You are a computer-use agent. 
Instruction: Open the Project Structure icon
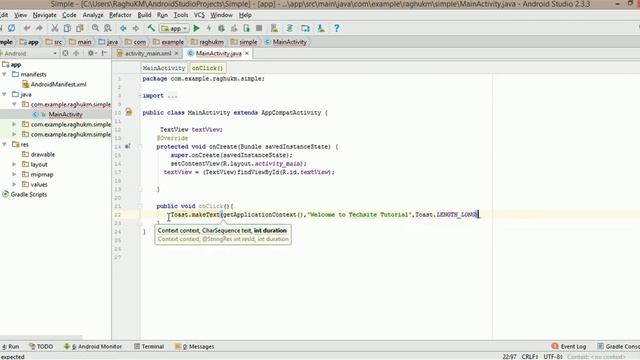305,28
